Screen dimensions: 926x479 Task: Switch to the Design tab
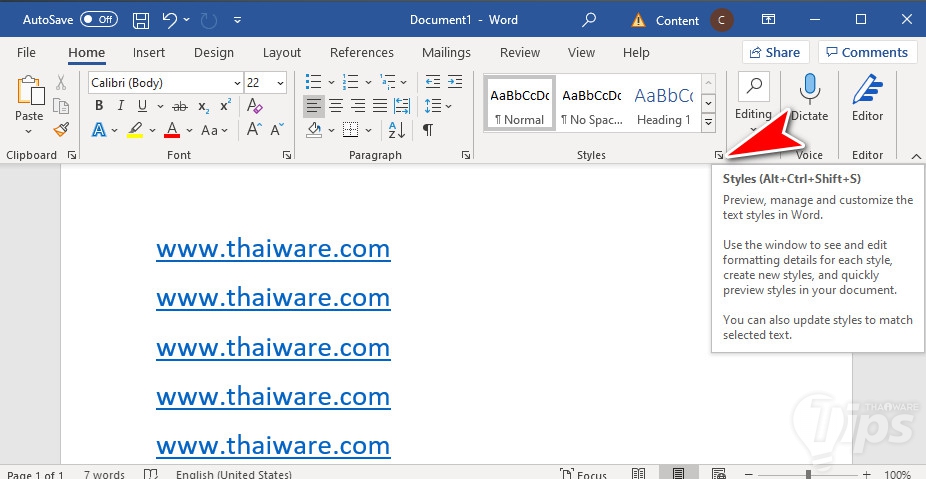click(214, 53)
